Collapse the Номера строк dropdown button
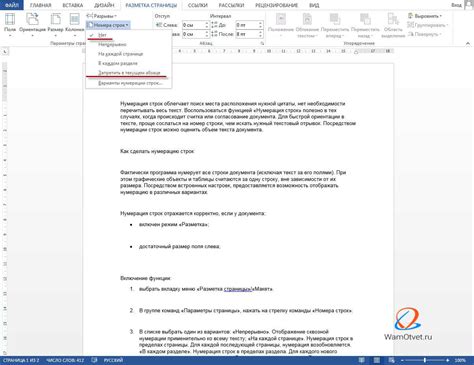Screen dimensions: 474x365 [108, 25]
